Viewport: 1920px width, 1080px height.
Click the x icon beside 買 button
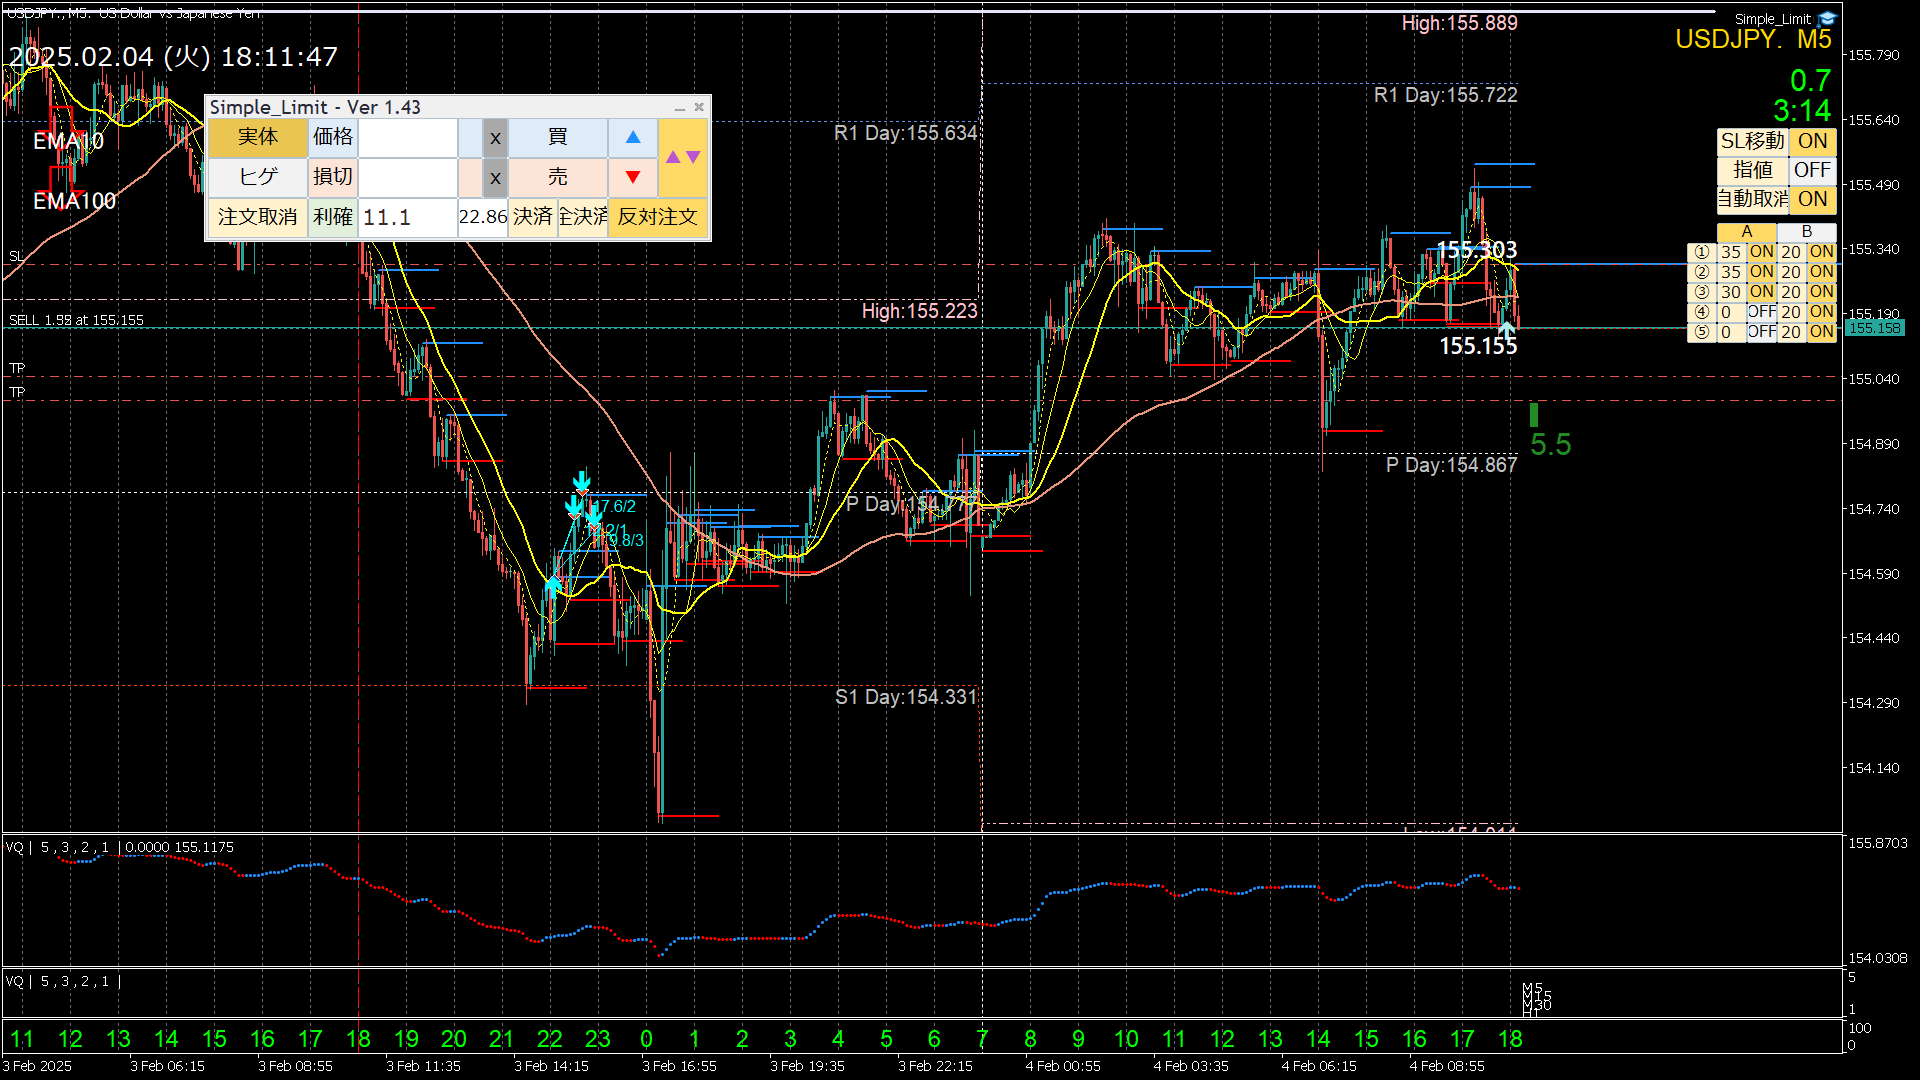[x=495, y=138]
